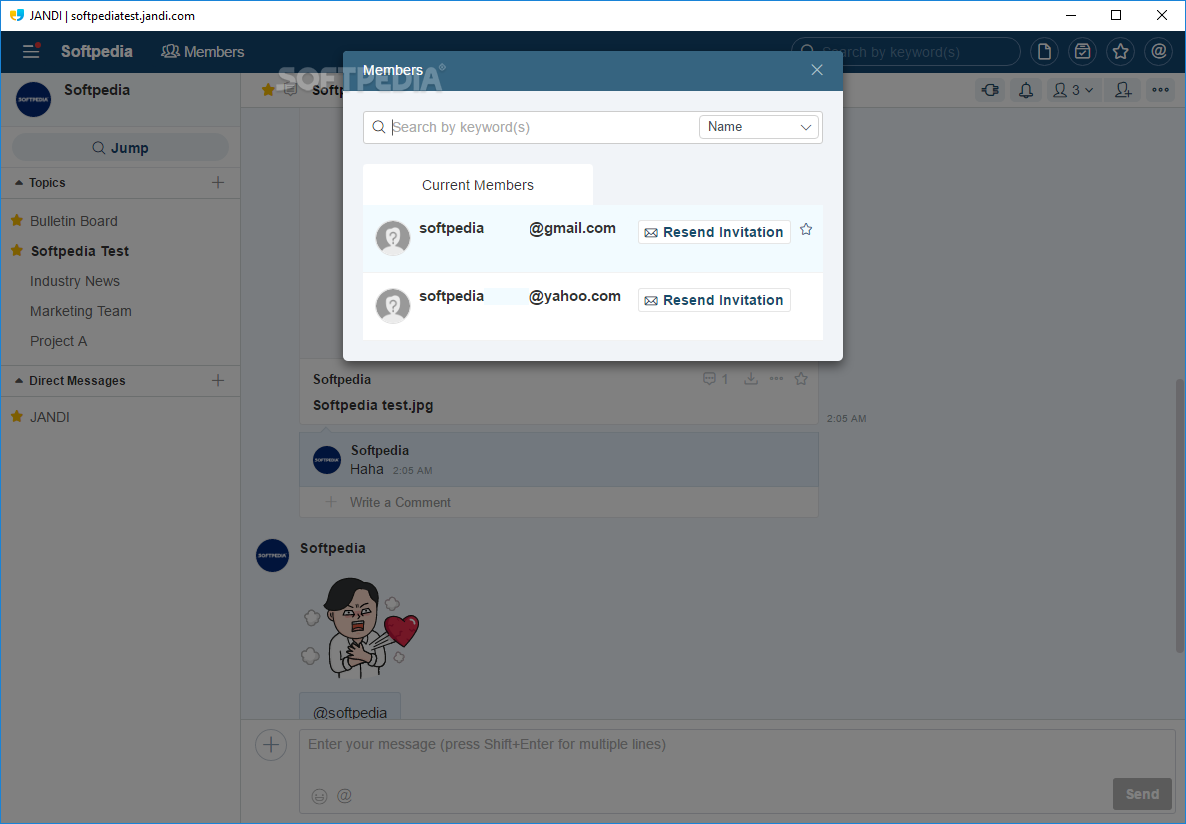Click sticker message Softpedia avatar
This screenshot has width=1186, height=824.
(x=272, y=555)
